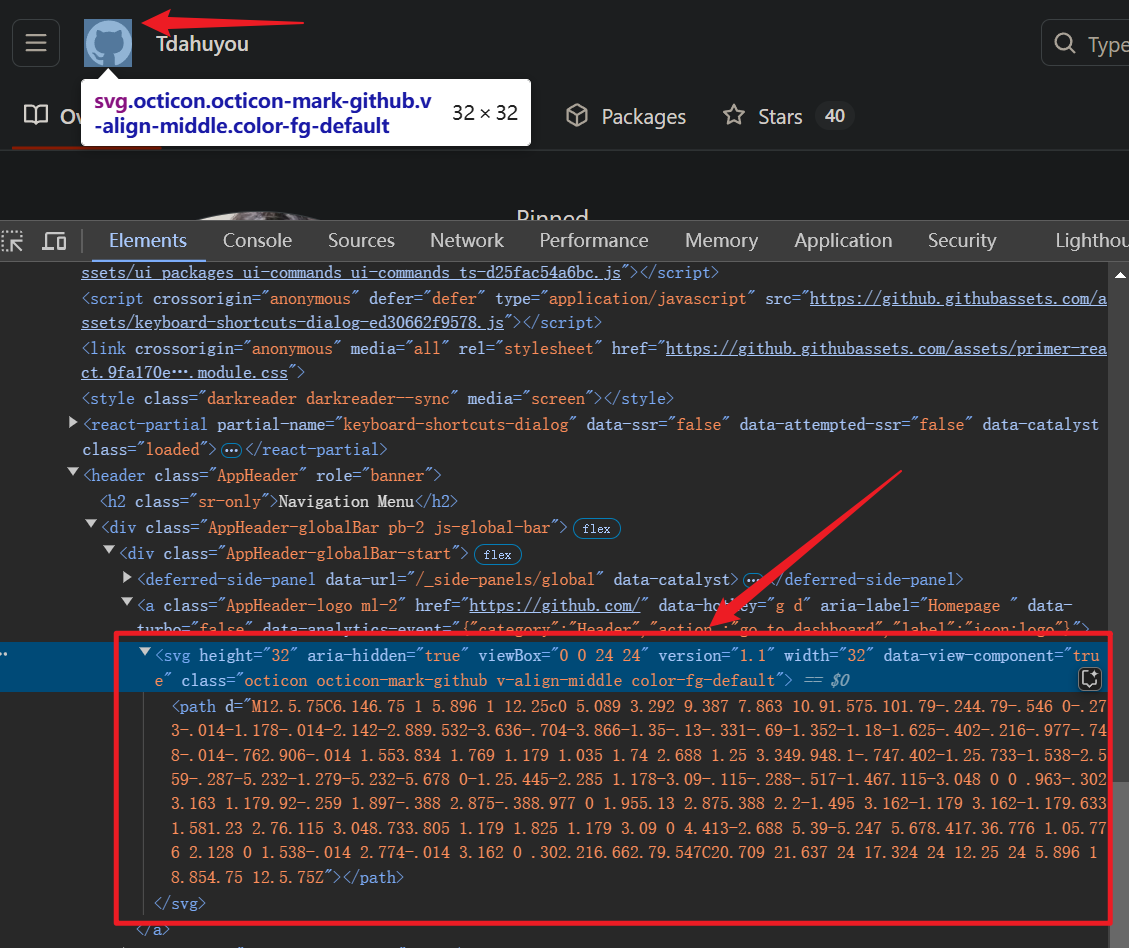Expand the ellipsis in react-partial node
The width and height of the screenshot is (1129, 948).
[231, 451]
